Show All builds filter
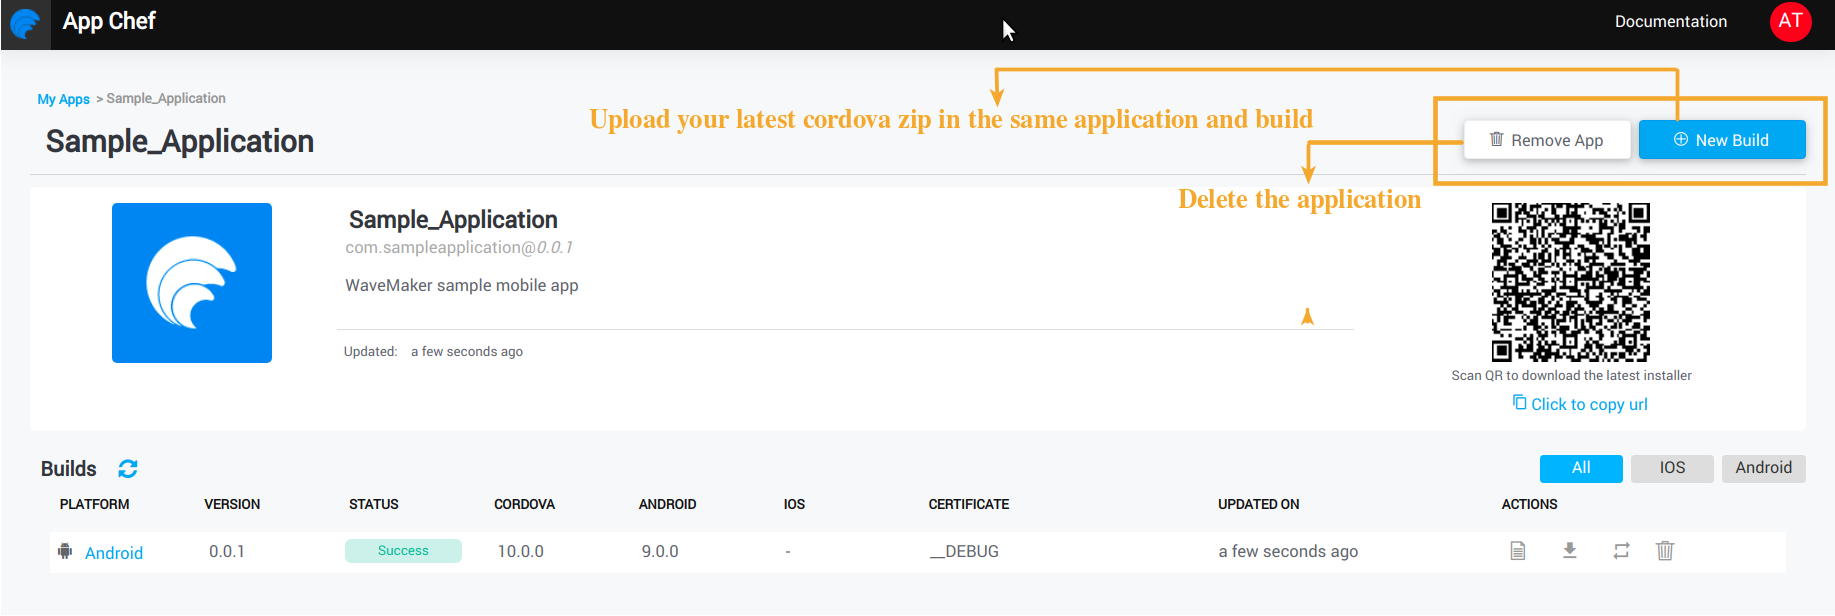The image size is (1835, 616). [1580, 468]
